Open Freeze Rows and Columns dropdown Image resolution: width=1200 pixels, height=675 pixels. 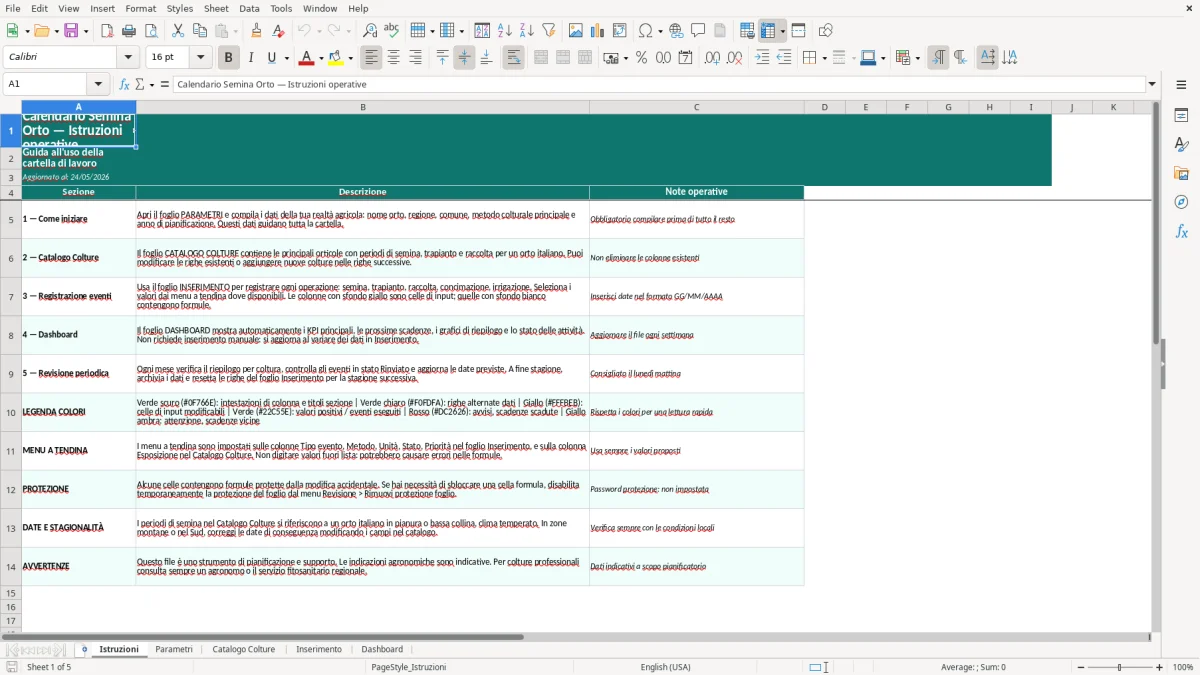[782, 31]
